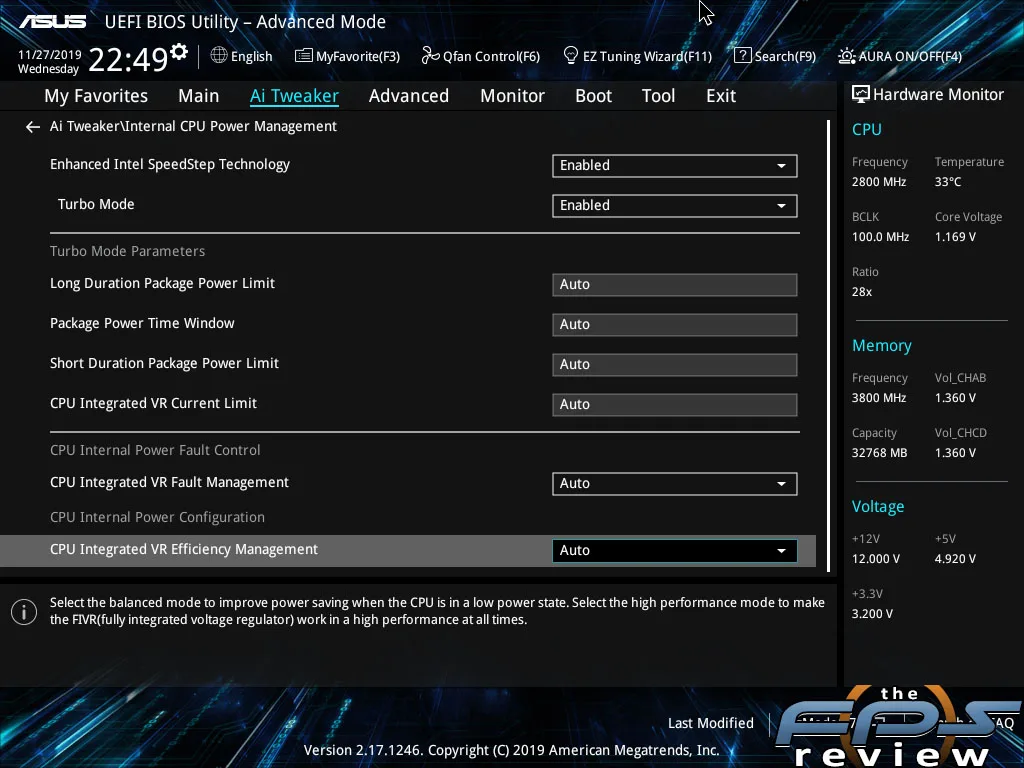The image size is (1024, 768).
Task: Open the Turbo Mode dropdown
Action: [x=675, y=206]
